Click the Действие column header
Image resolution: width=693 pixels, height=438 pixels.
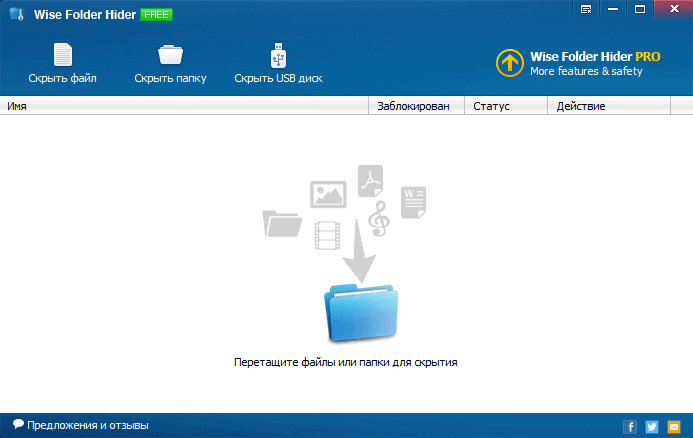pos(609,106)
